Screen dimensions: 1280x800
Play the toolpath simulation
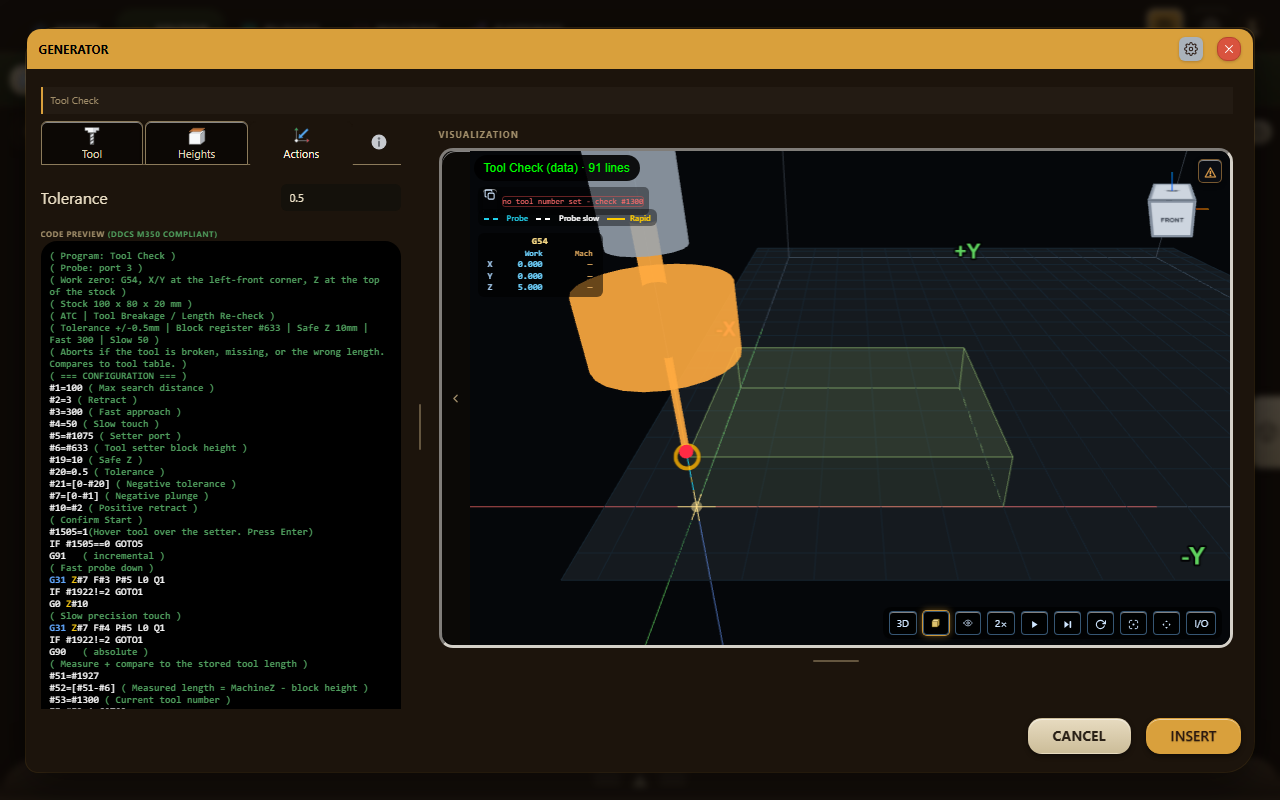click(1034, 623)
